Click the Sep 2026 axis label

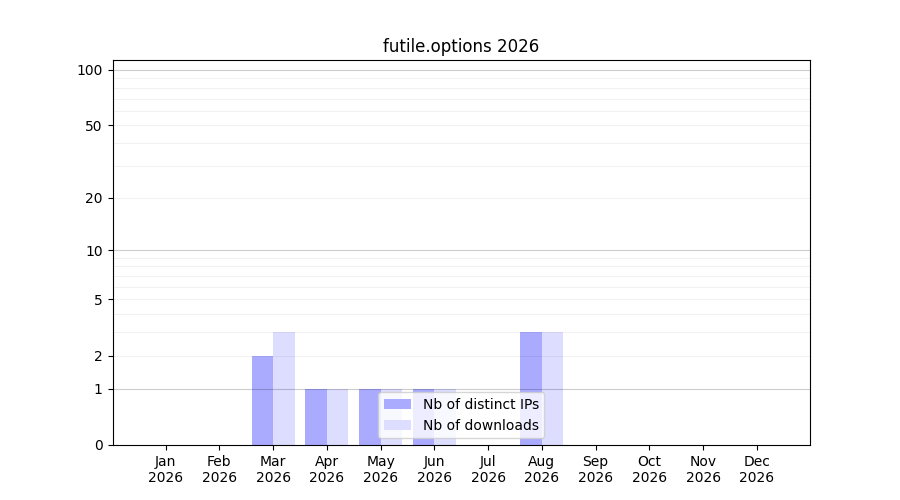point(595,469)
